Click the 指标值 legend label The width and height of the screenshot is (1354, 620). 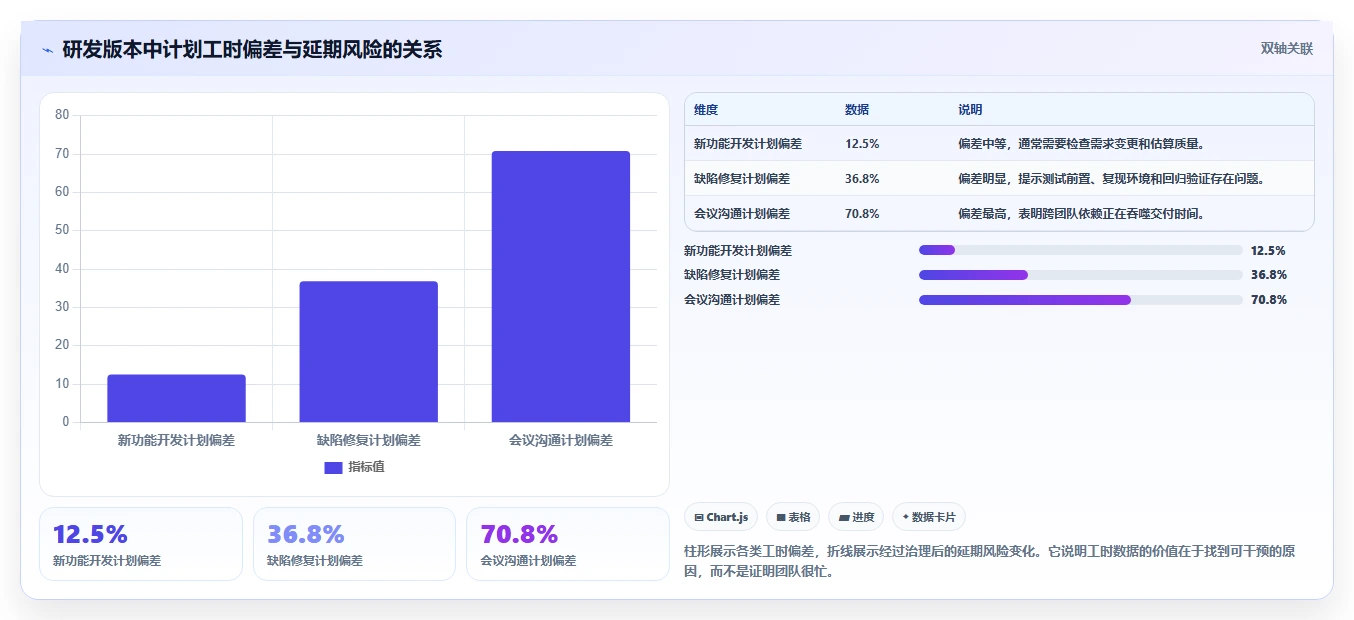366,467
